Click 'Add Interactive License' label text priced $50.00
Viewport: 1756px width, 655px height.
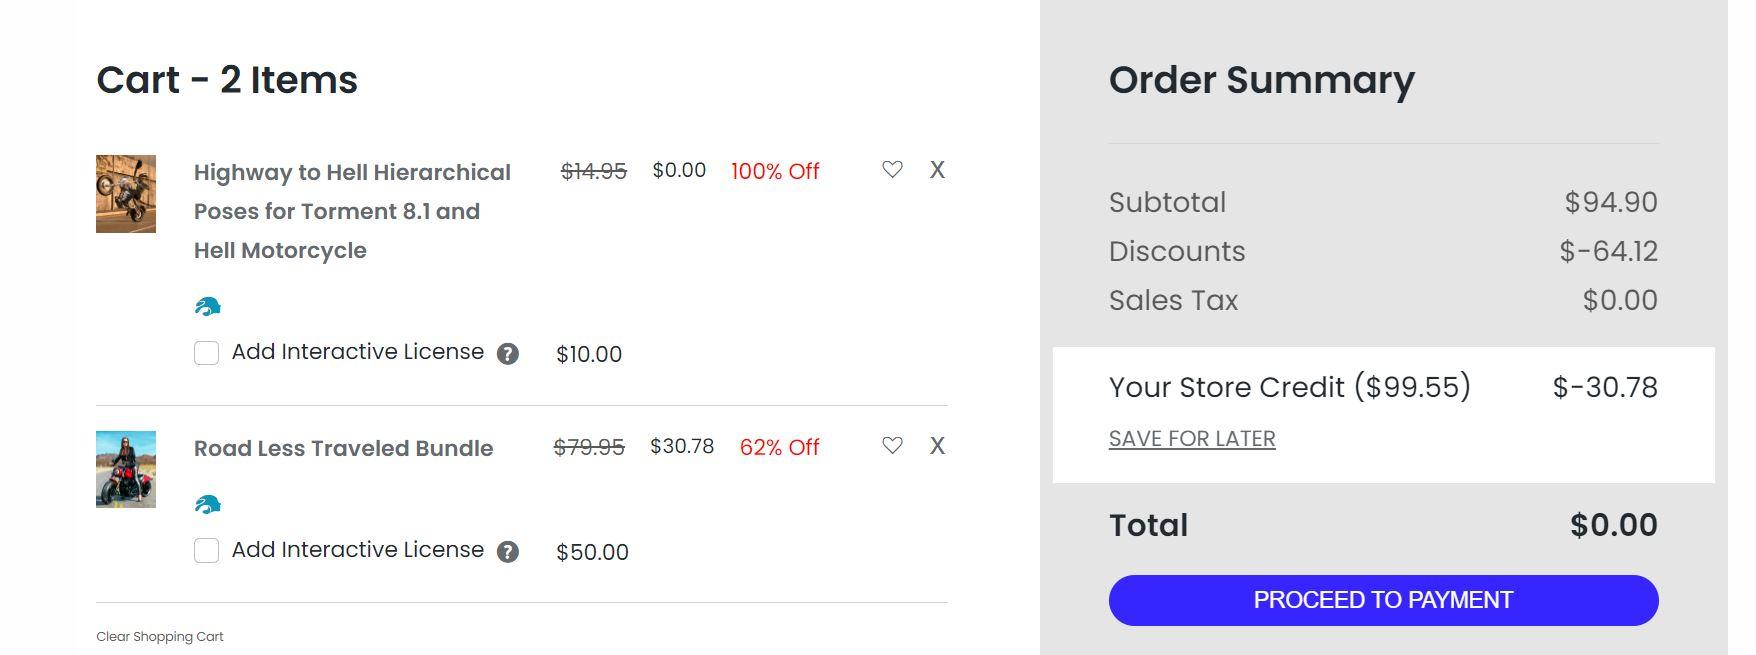(x=358, y=550)
